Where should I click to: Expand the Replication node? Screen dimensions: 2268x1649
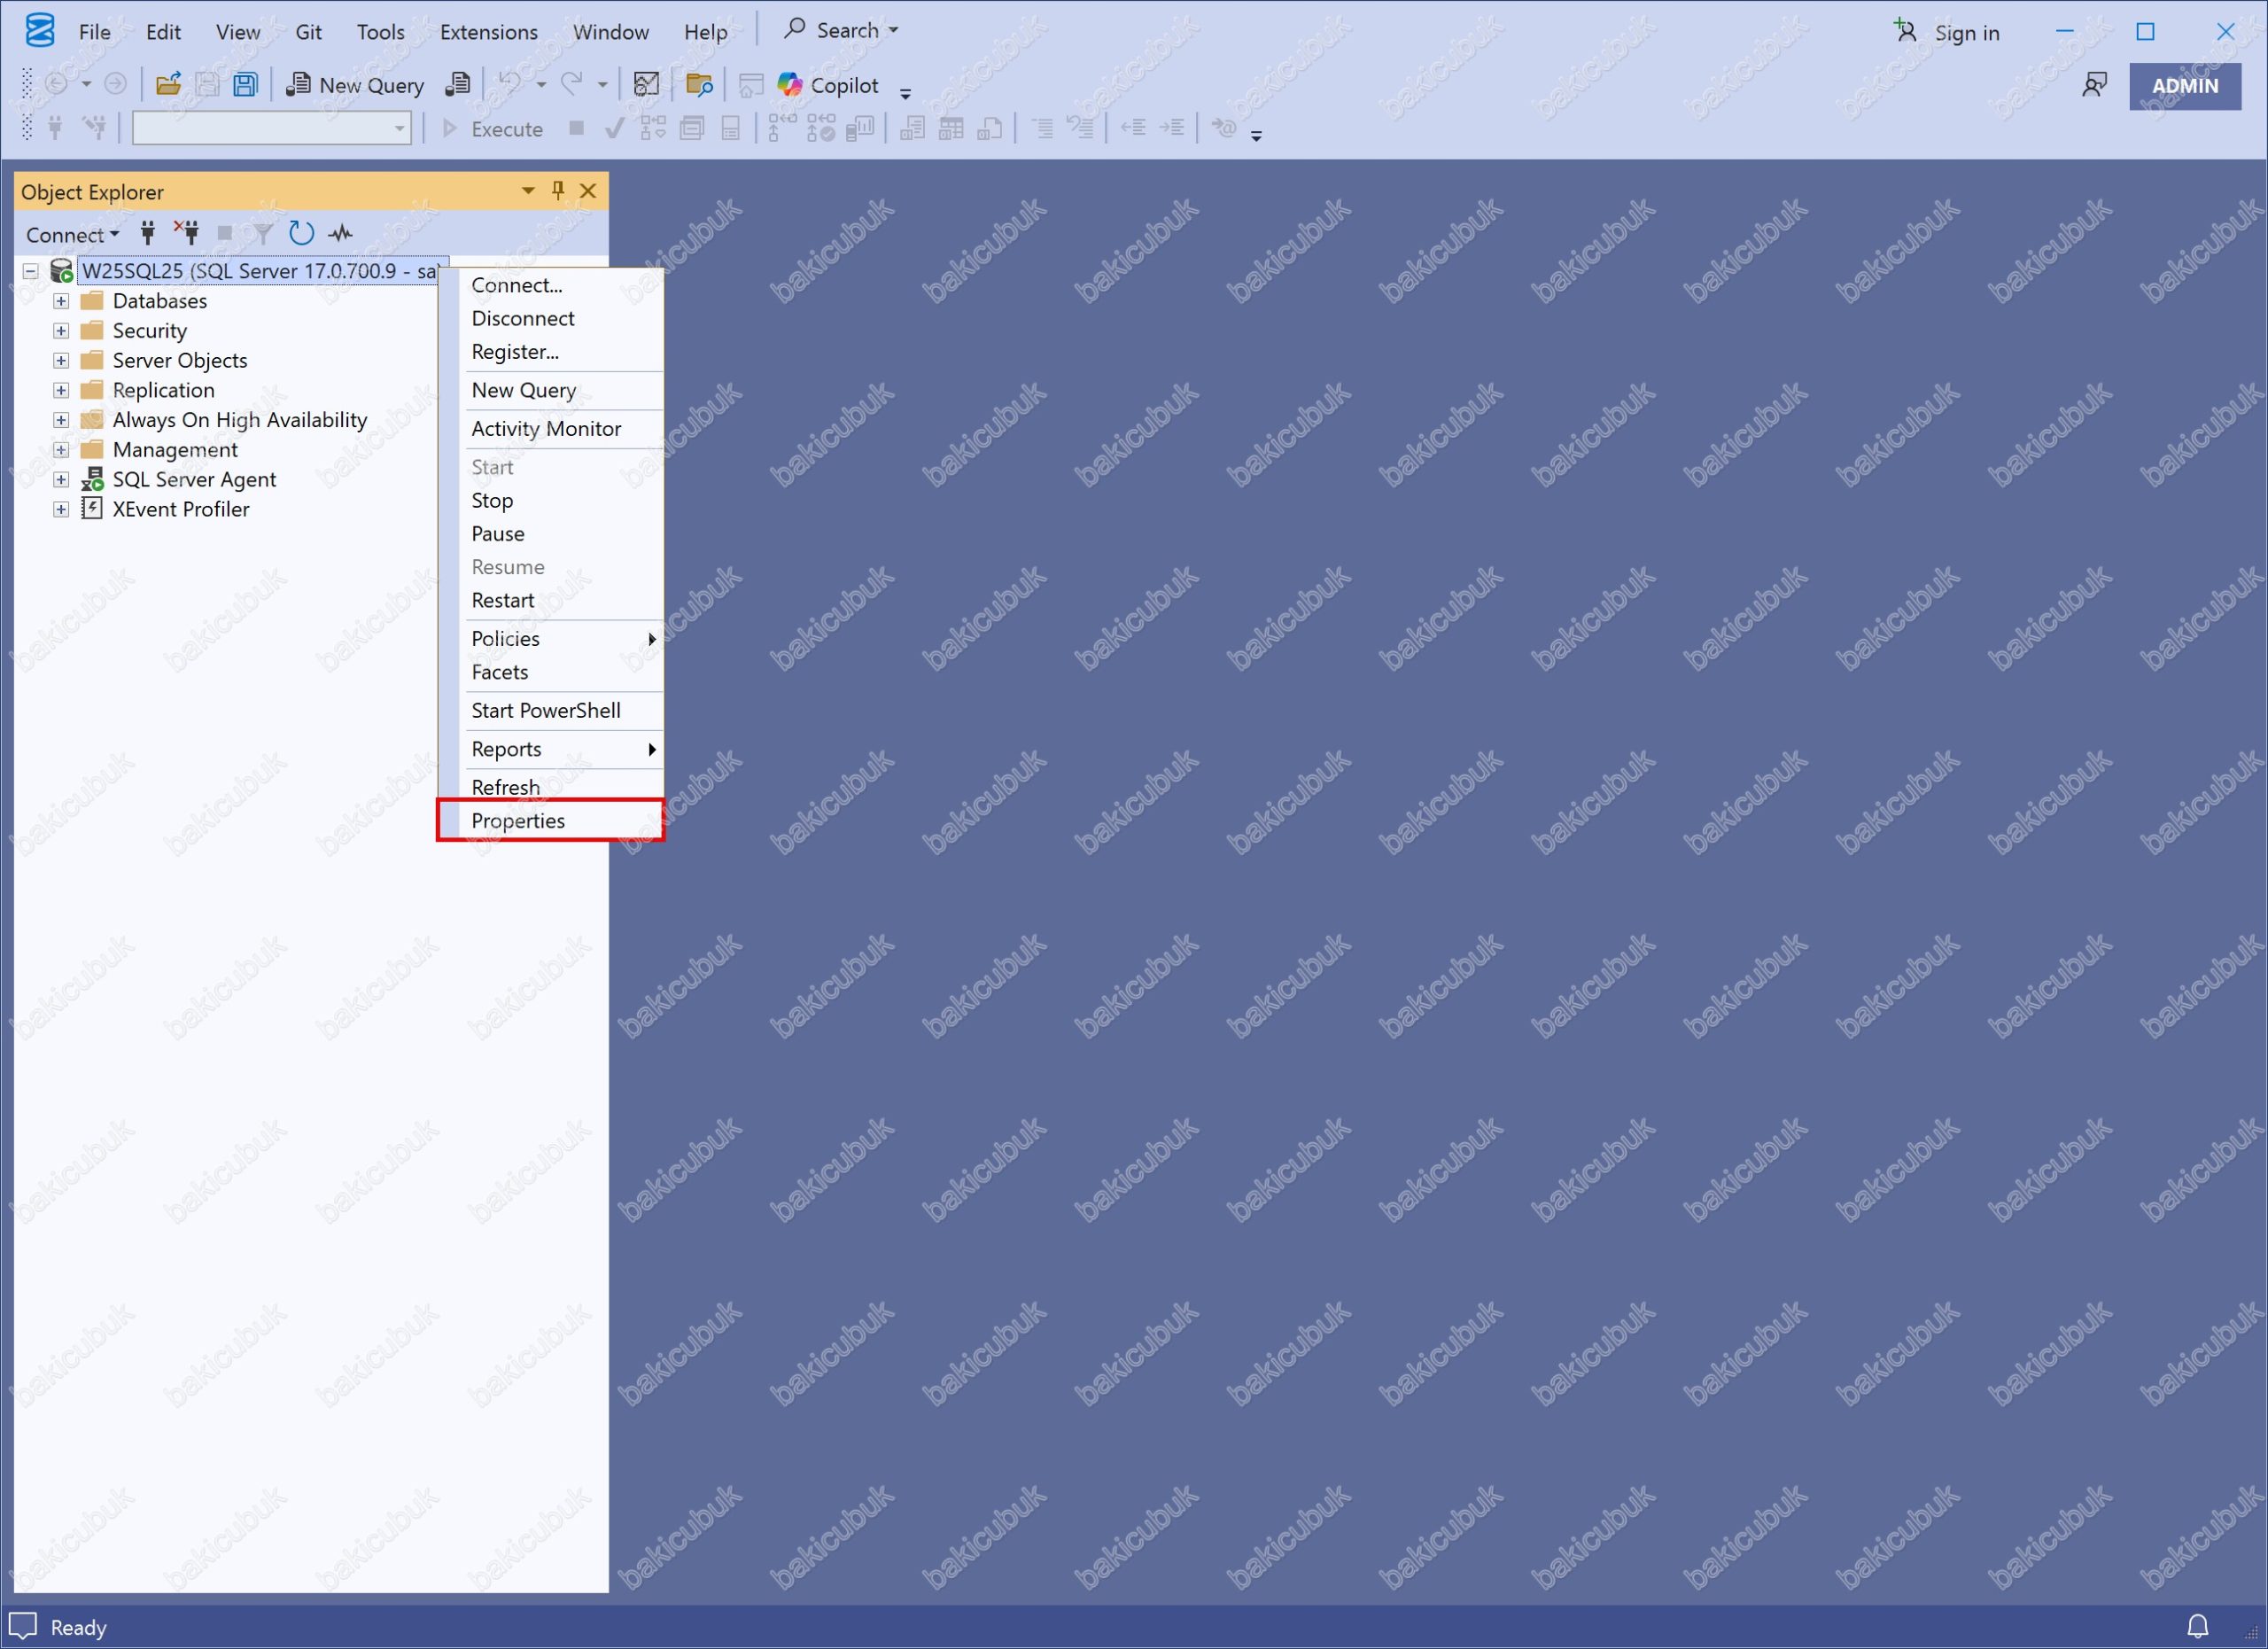(x=61, y=390)
